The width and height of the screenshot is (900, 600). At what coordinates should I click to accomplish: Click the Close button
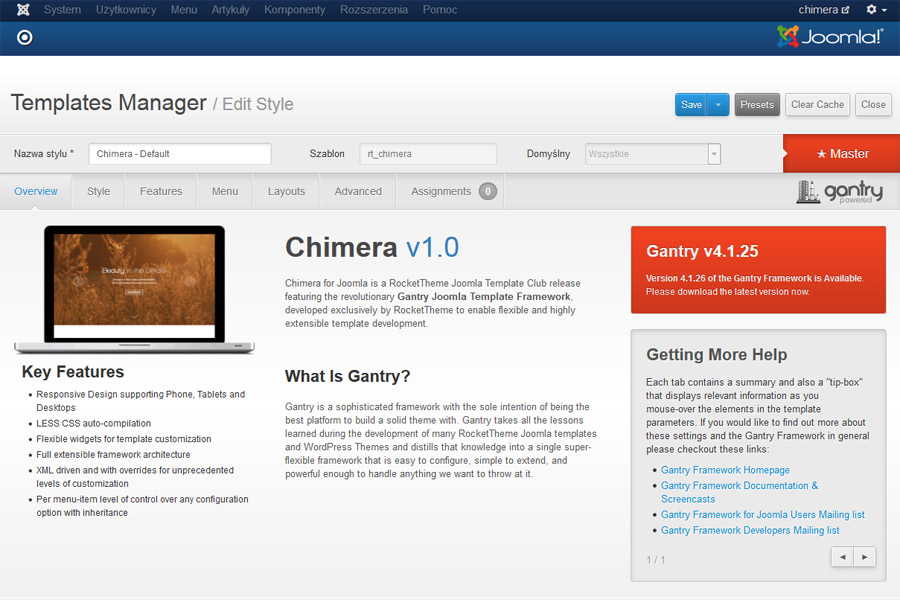(873, 104)
